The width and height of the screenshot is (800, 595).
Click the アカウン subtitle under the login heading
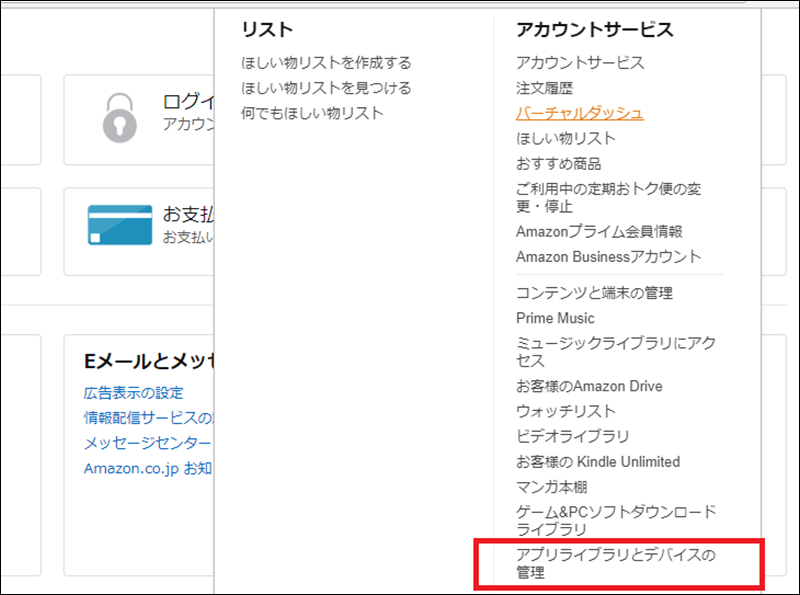[188, 124]
